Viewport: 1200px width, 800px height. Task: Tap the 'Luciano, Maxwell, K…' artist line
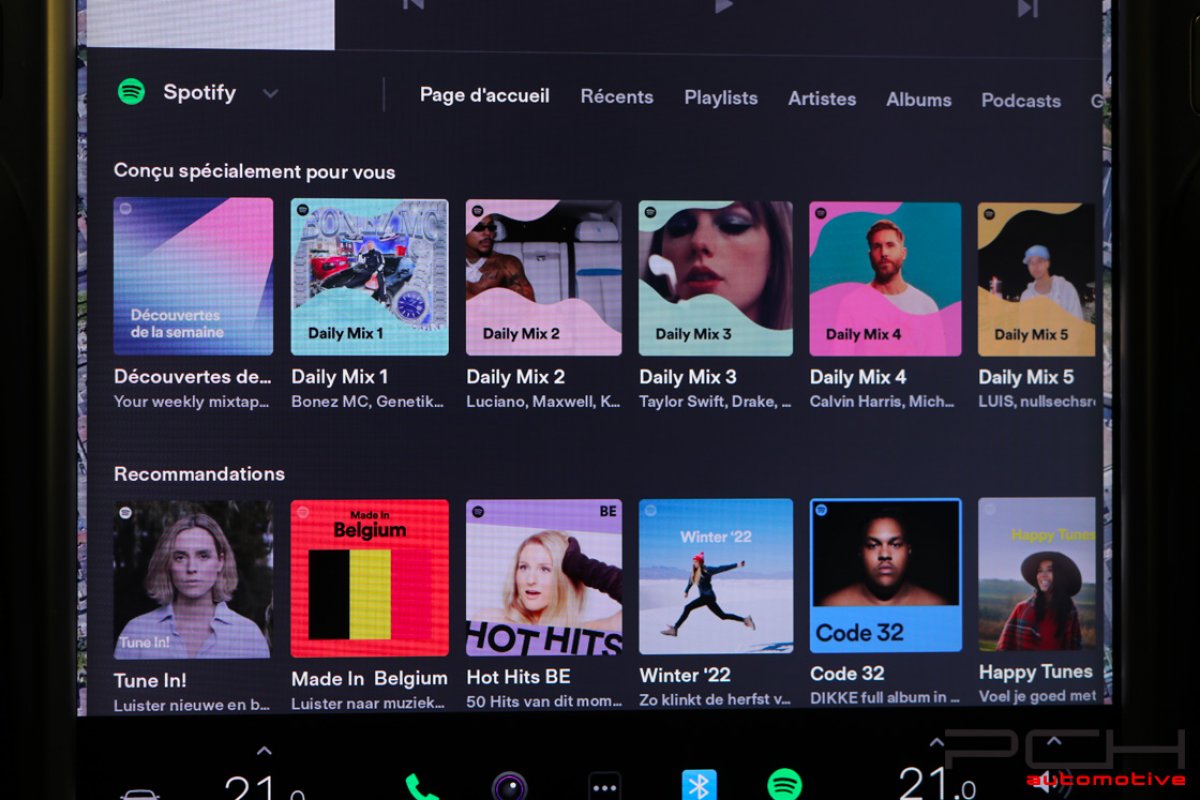[x=543, y=402]
